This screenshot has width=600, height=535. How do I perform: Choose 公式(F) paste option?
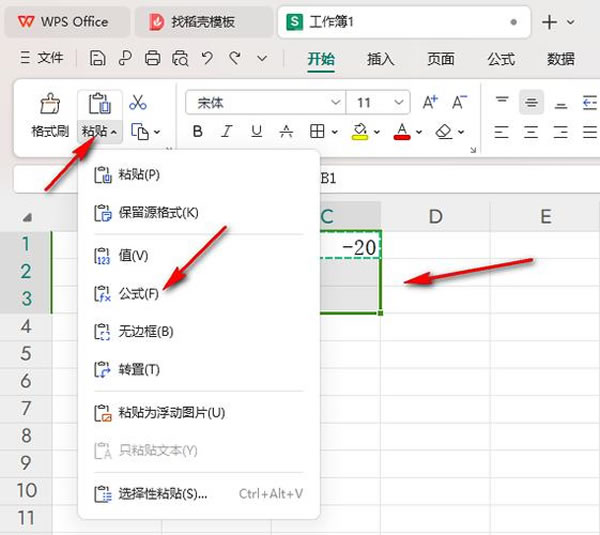click(x=199, y=294)
